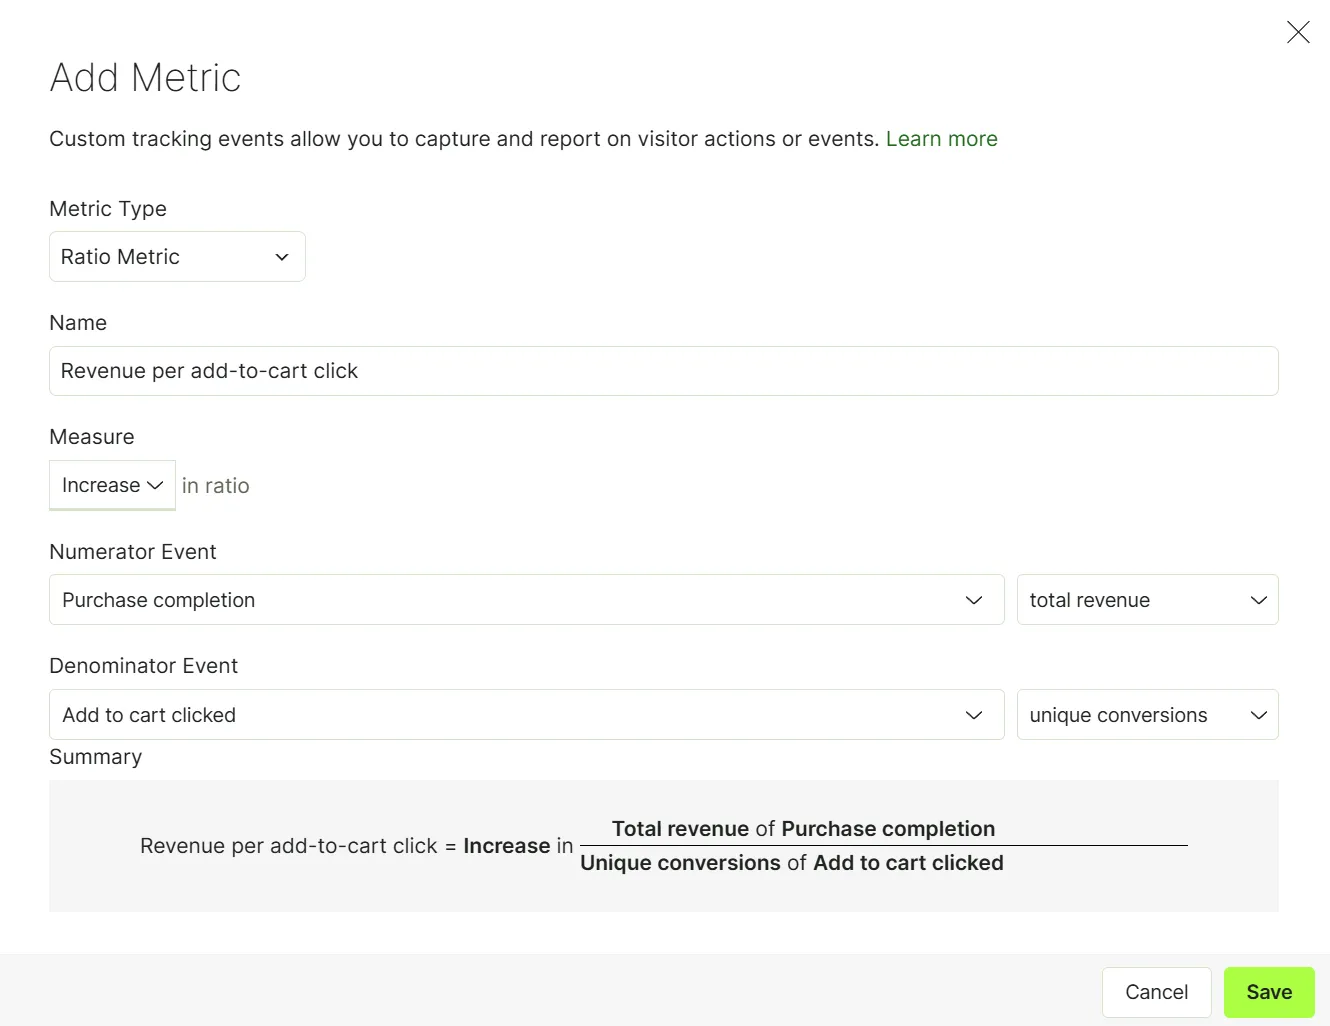Follow the Learn more link
The image size is (1330, 1026).
click(942, 139)
